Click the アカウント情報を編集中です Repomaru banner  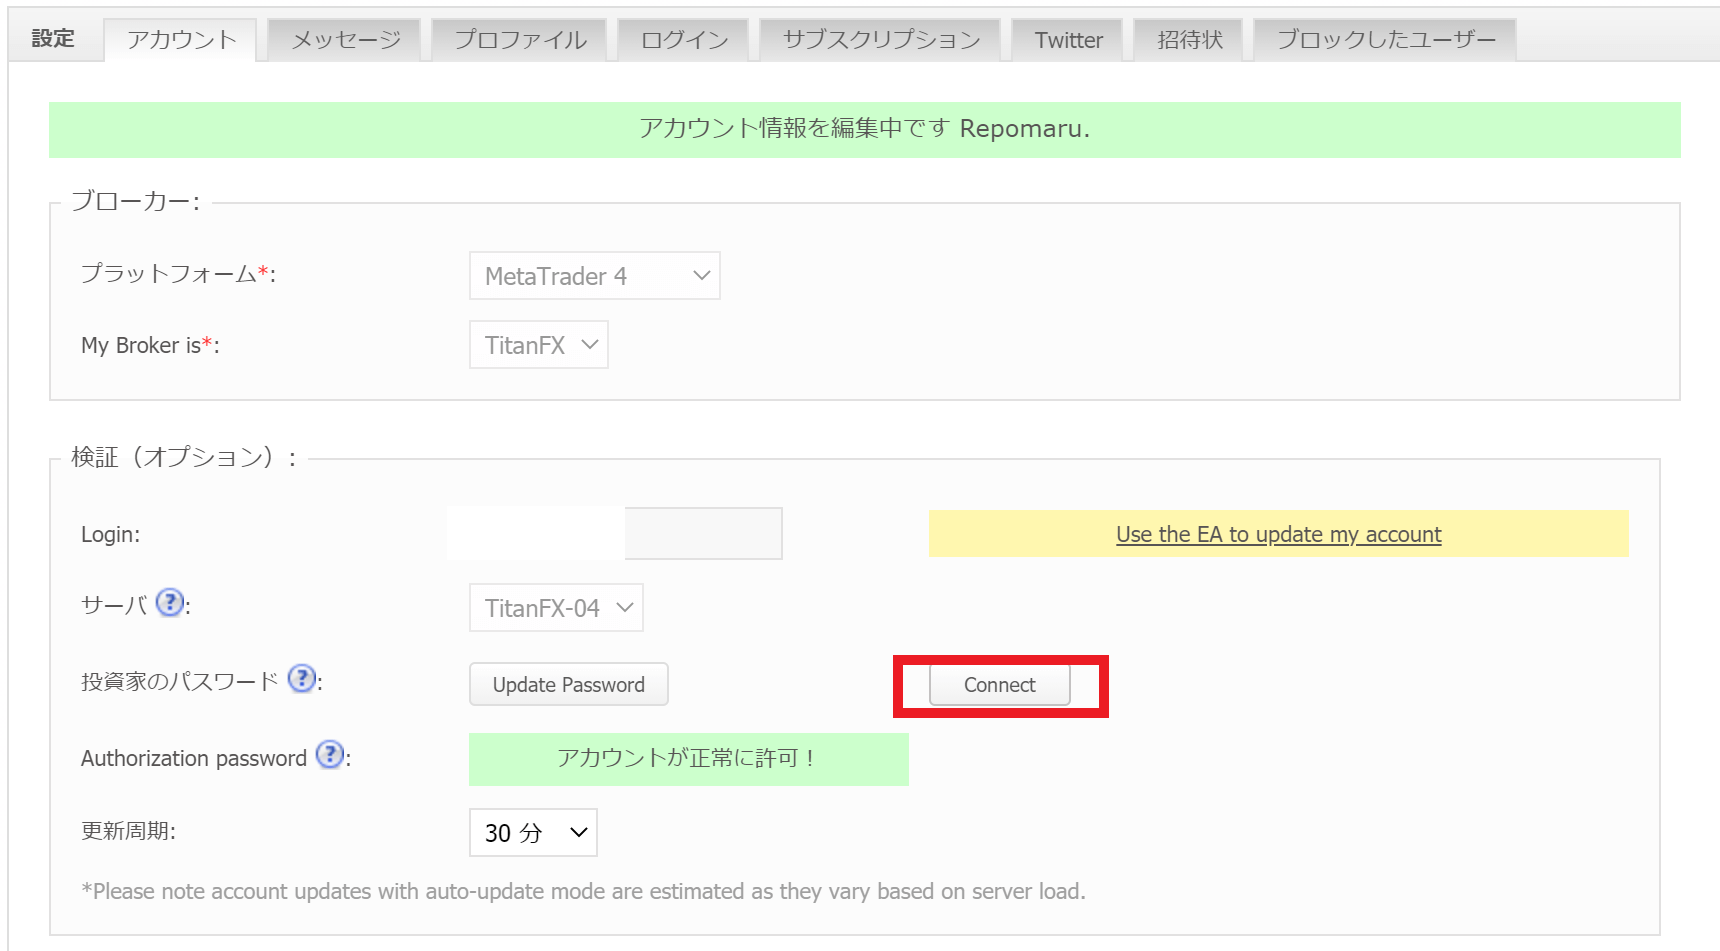tap(865, 129)
